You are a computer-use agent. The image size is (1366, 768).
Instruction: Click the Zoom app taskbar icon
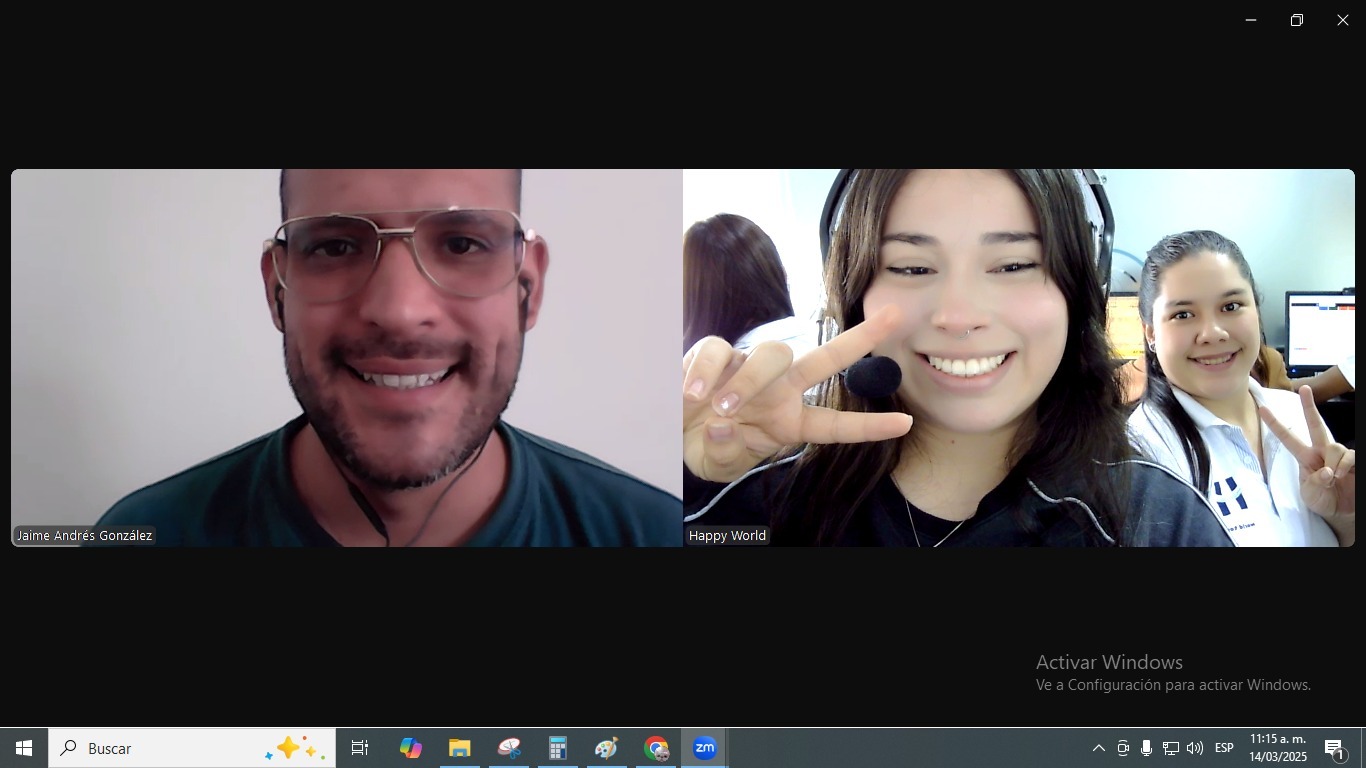[704, 748]
